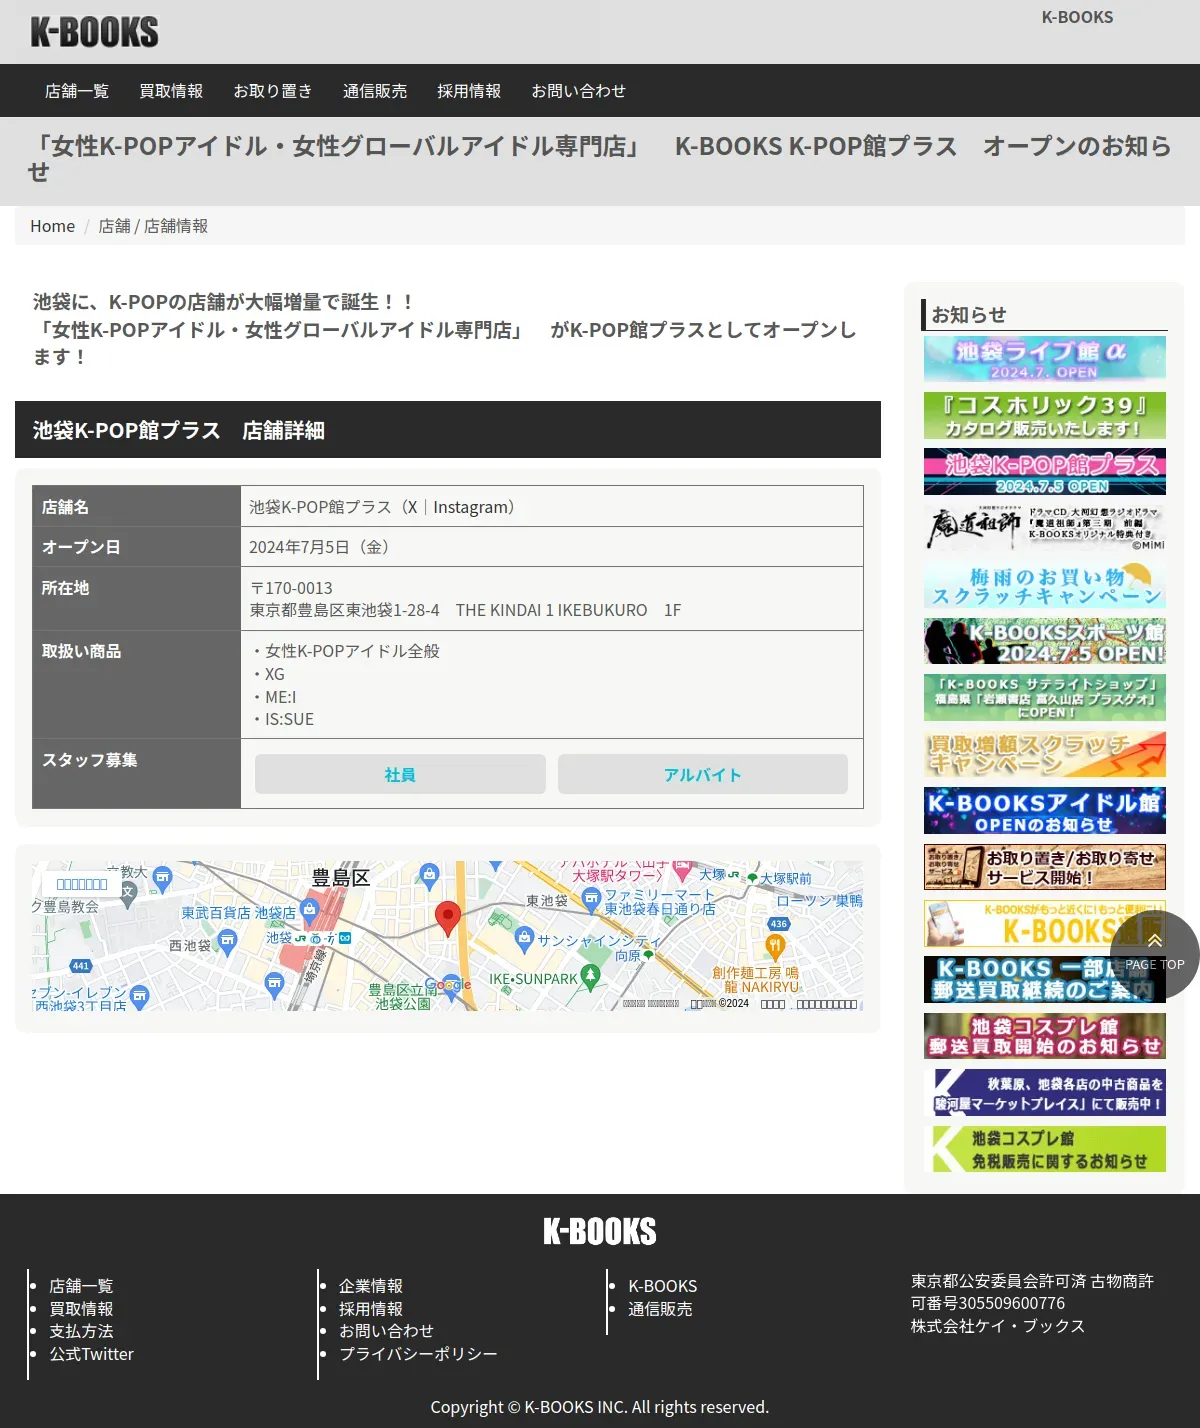
Task: Click footer link K-BOOKS
Action: click(x=663, y=1286)
